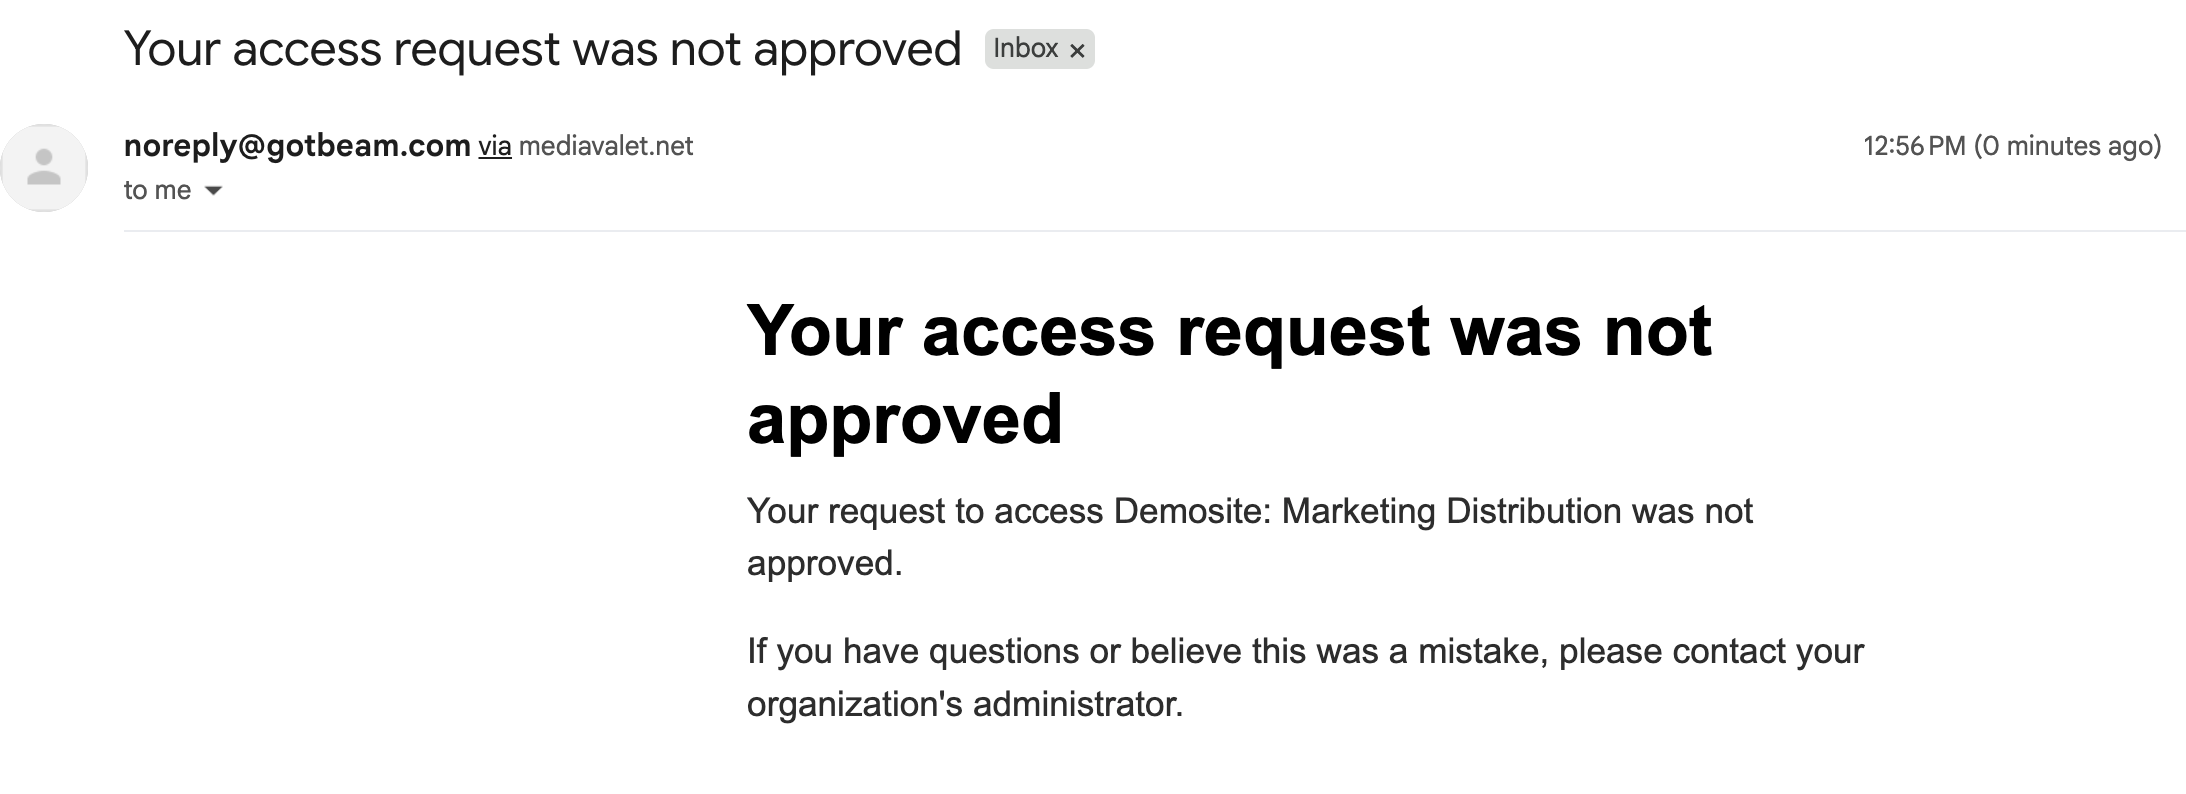Image resolution: width=2186 pixels, height=794 pixels.
Task: Click the mediavalet.net domain text
Action: point(606,147)
